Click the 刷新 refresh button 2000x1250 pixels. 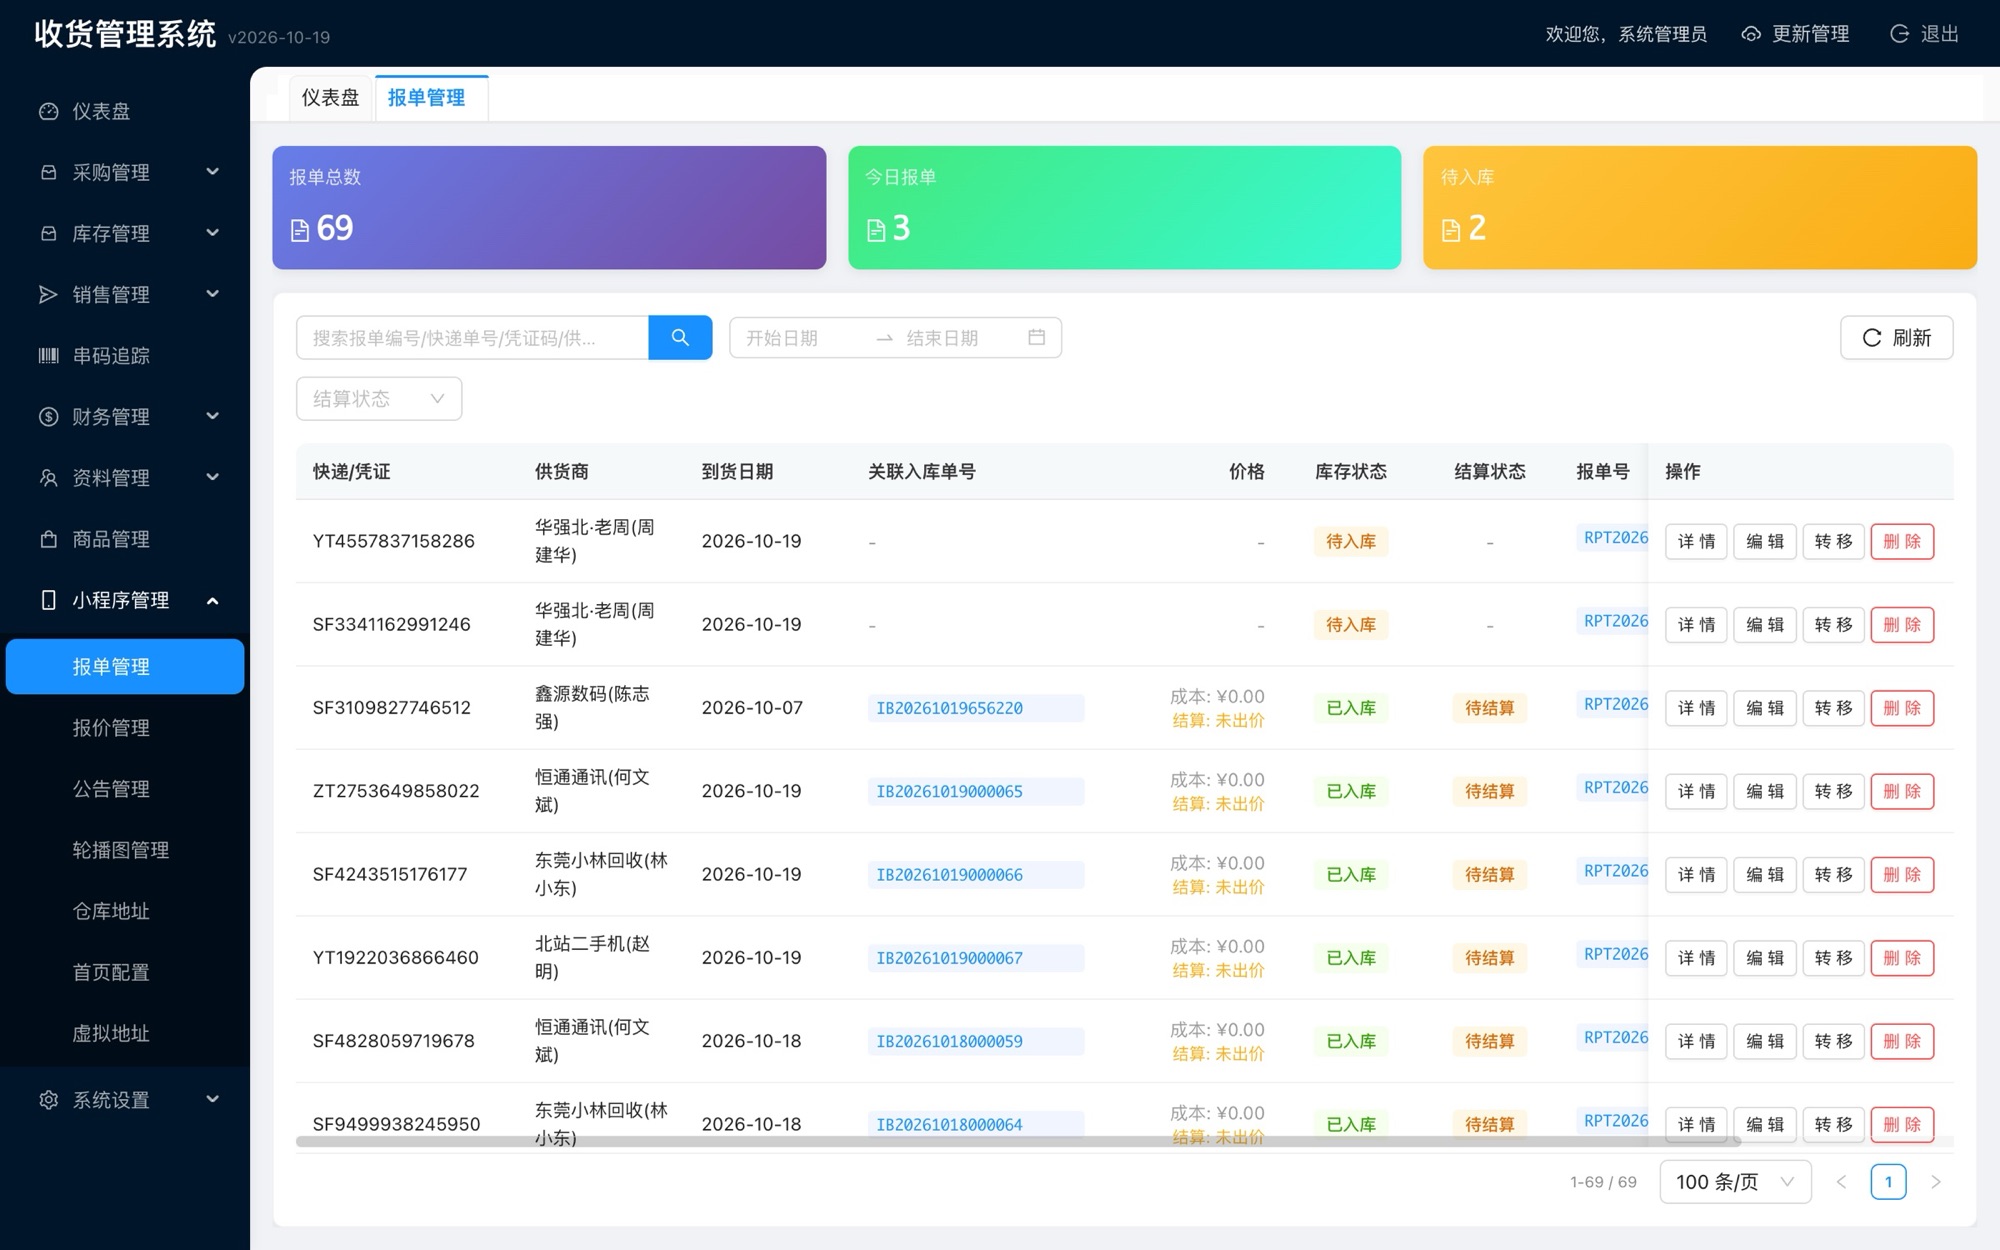pyautogui.click(x=1896, y=337)
